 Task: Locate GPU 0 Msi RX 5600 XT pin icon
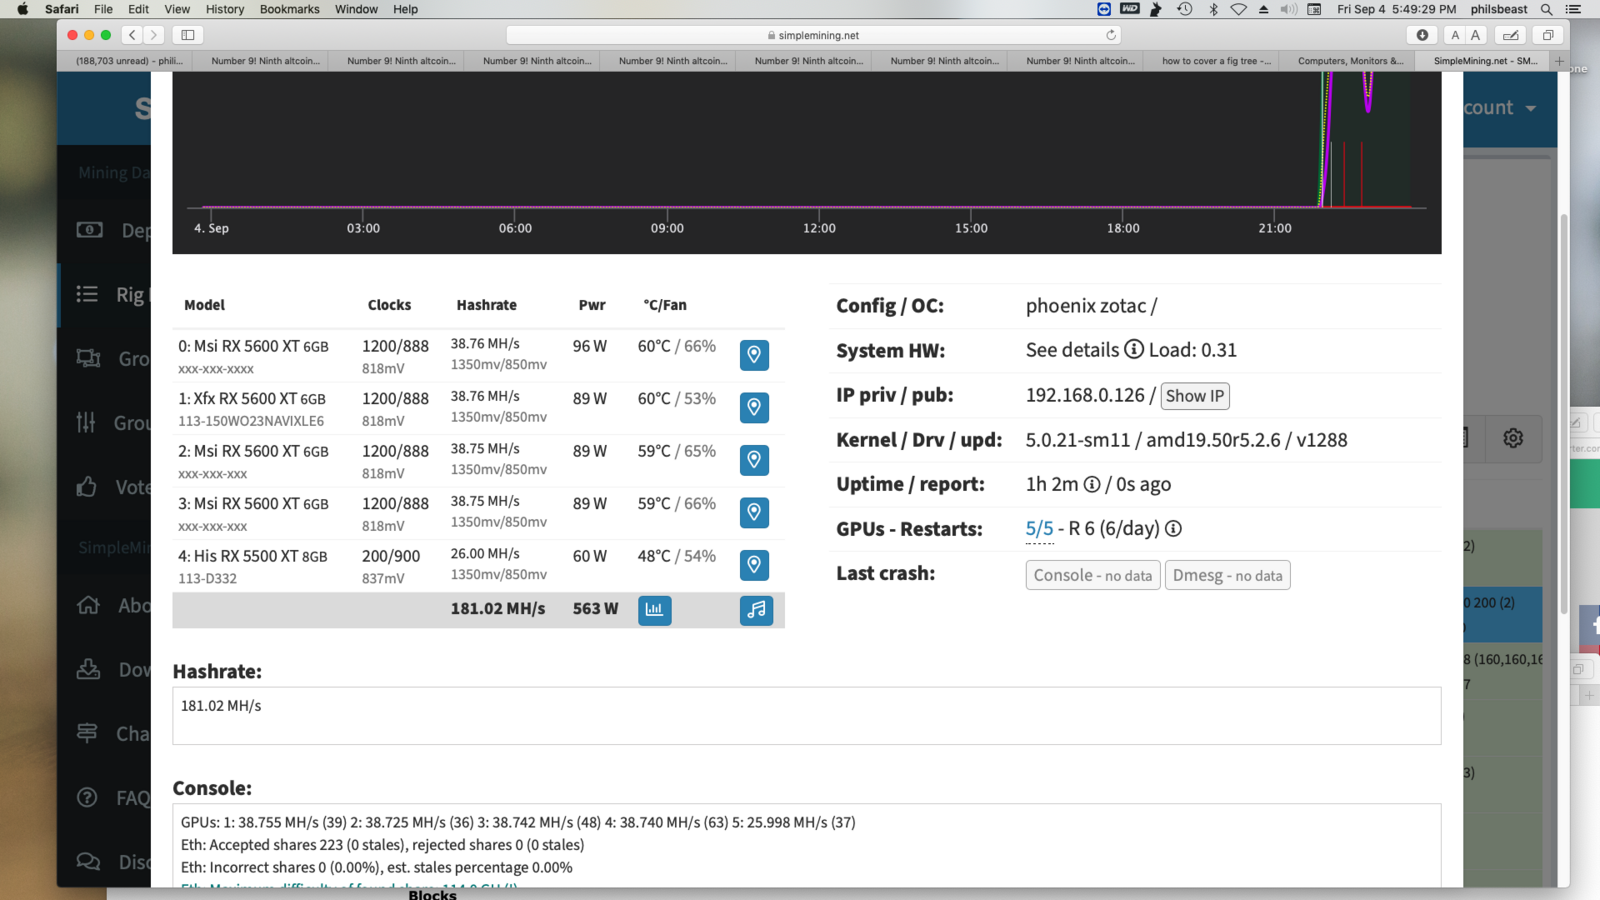754,355
